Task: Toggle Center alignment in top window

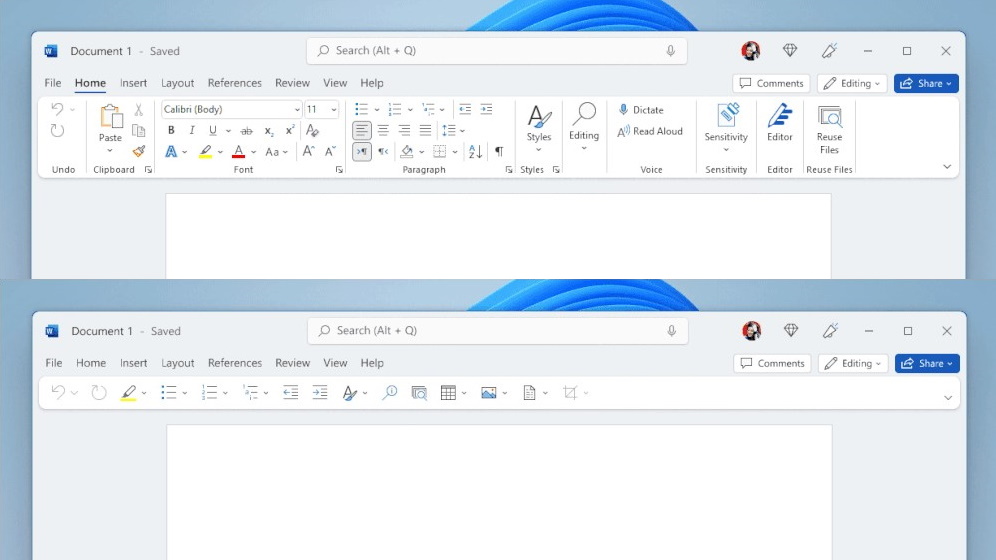Action: (383, 130)
